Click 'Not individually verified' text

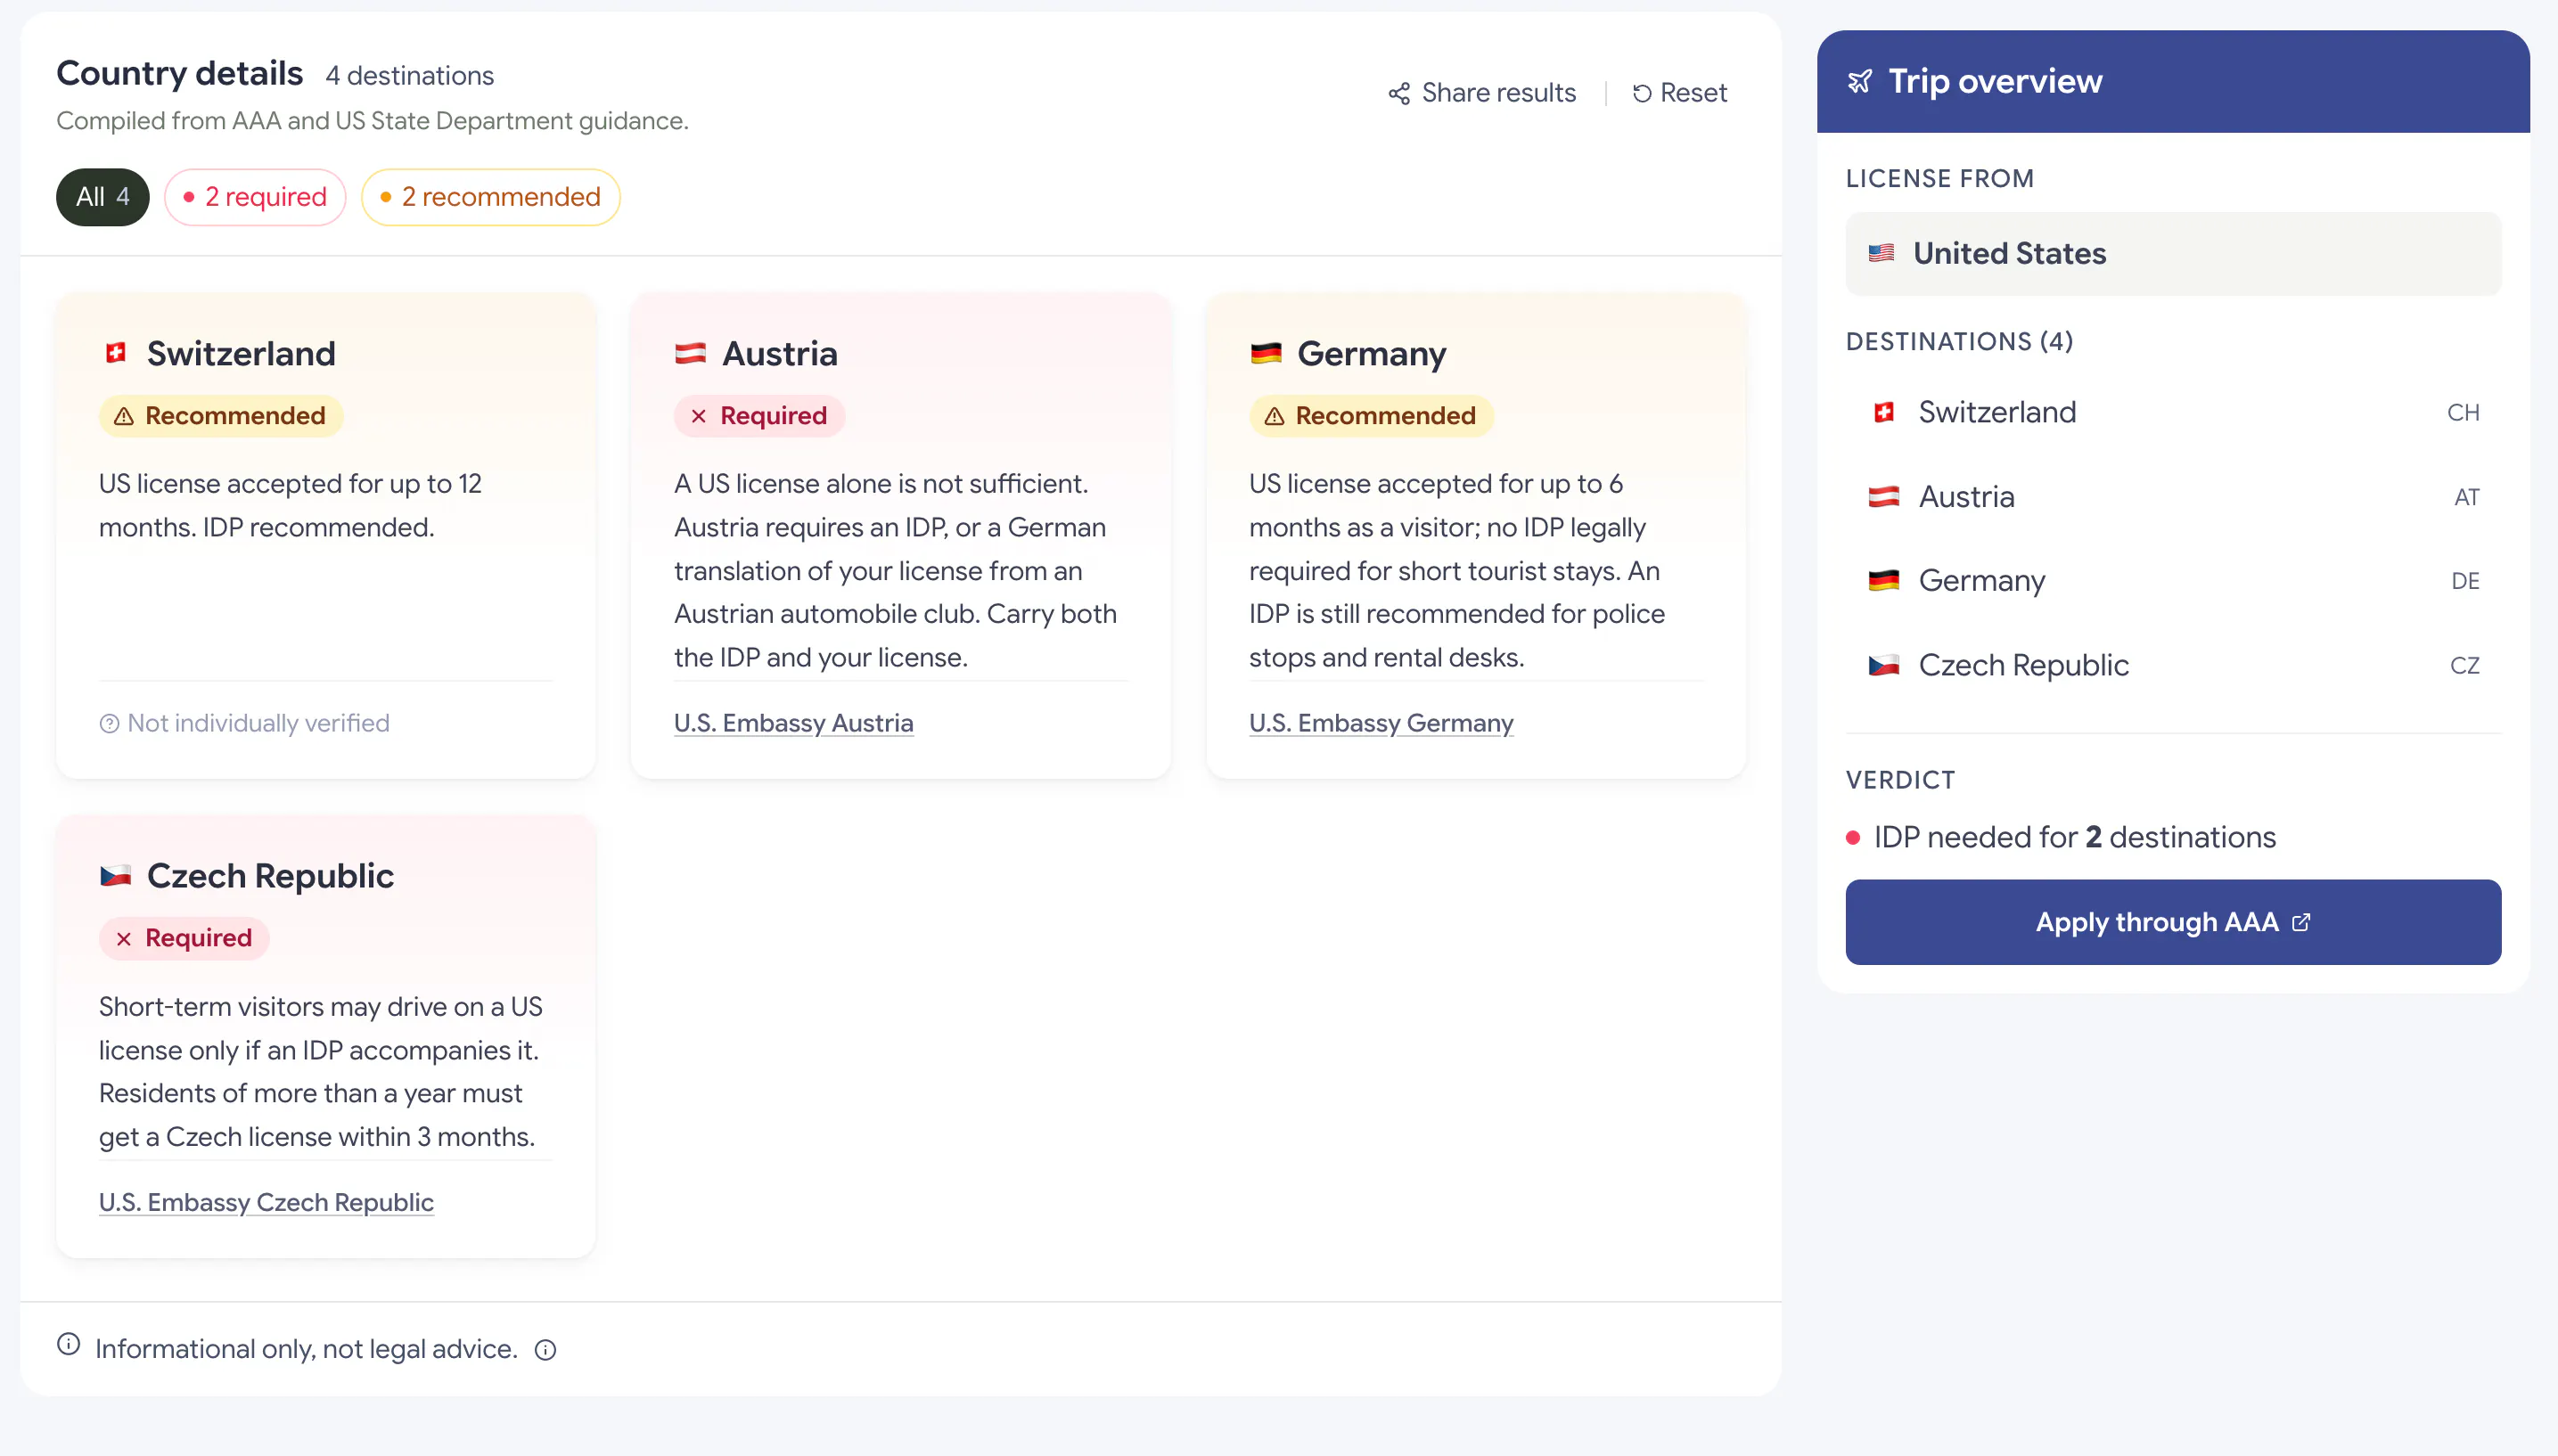258,723
